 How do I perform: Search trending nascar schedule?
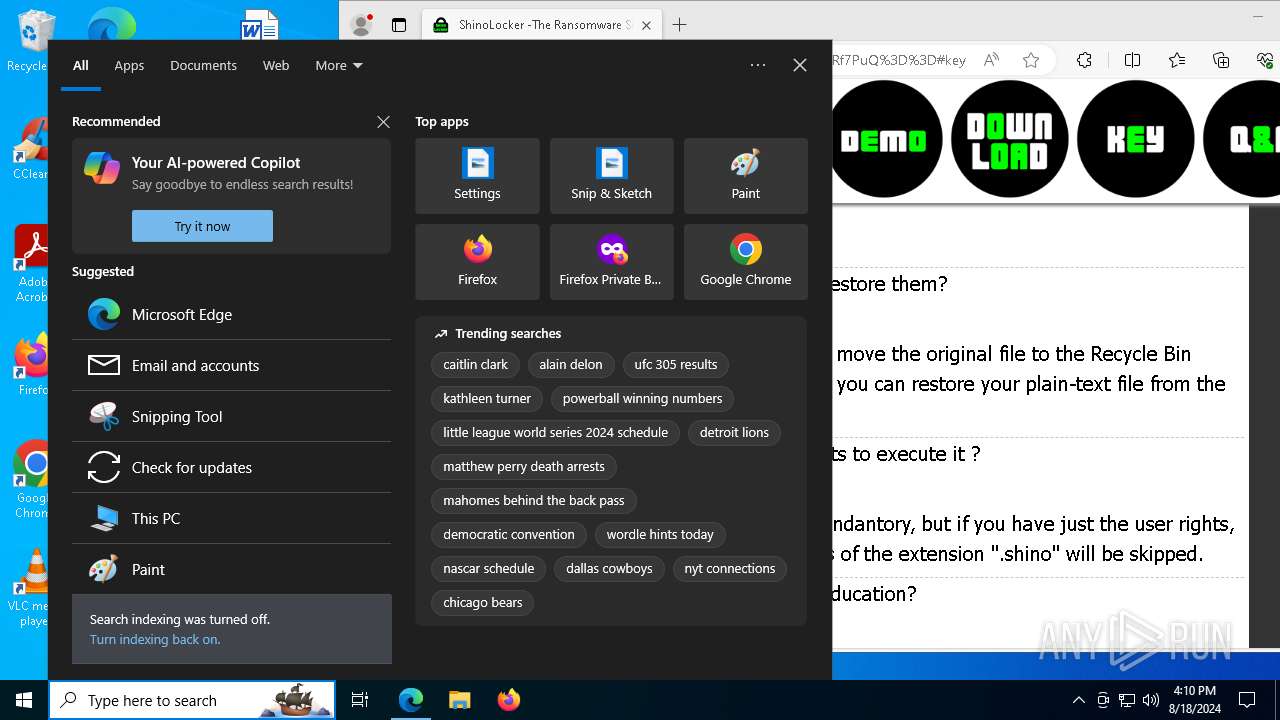point(489,568)
